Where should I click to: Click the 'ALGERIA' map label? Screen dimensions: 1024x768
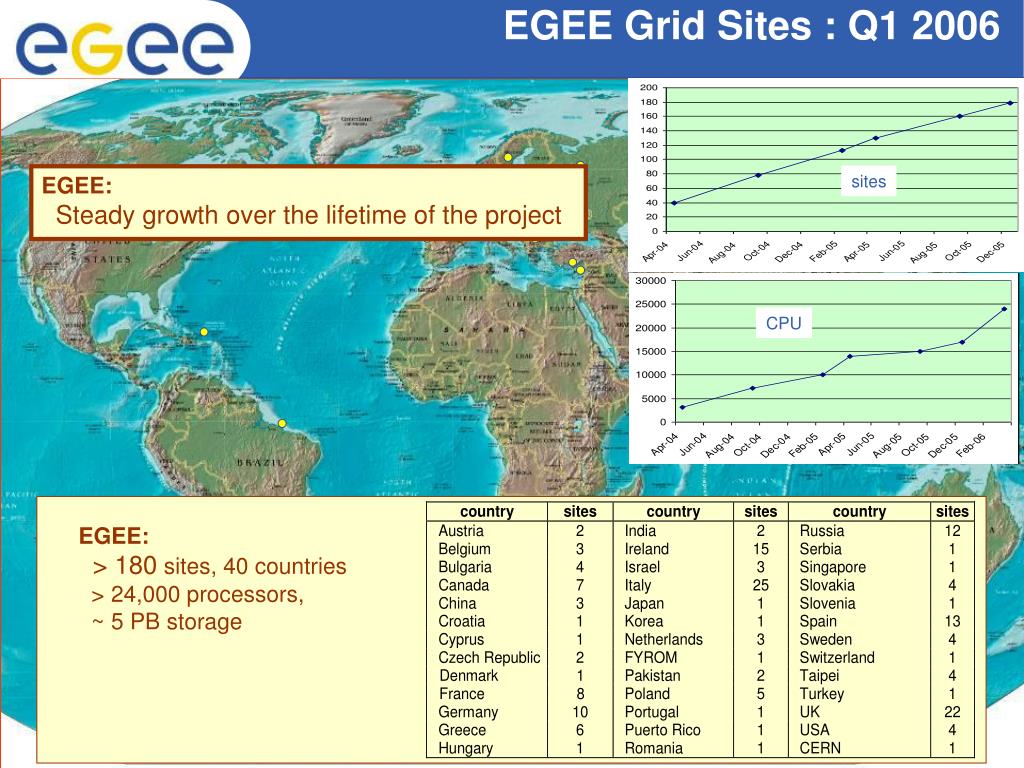pyautogui.click(x=464, y=298)
